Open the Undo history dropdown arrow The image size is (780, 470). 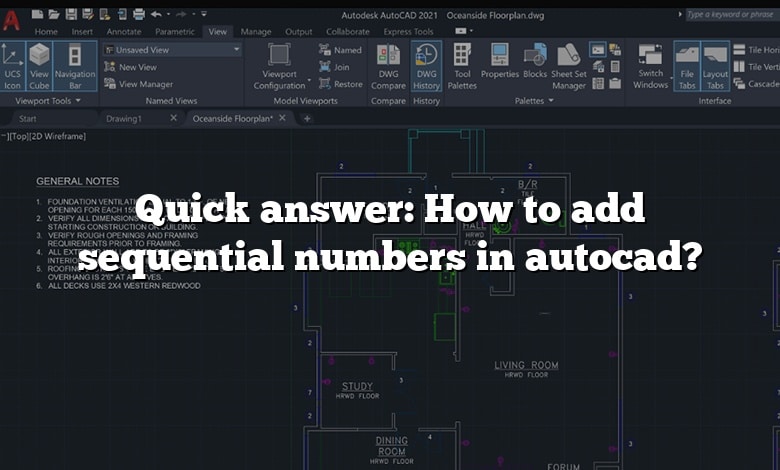(169, 14)
